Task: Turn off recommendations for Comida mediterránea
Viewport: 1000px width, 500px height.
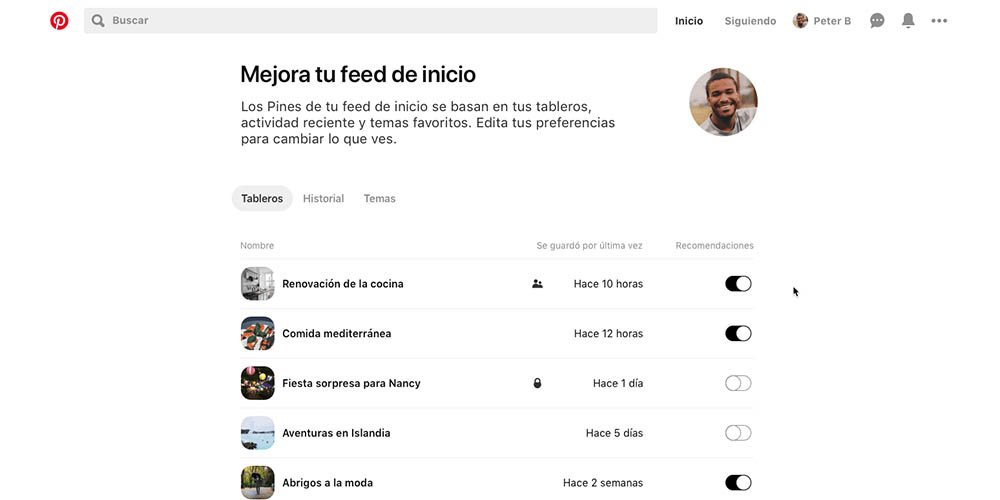Action: point(739,334)
